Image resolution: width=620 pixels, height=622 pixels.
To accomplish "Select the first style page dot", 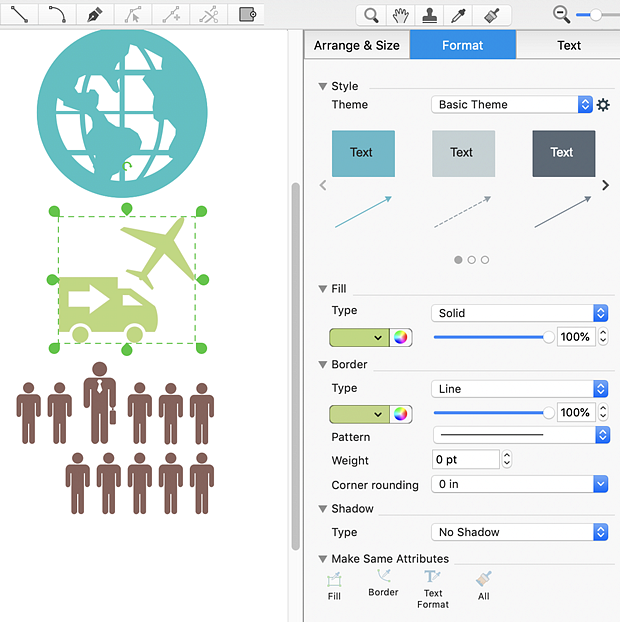I will coord(458,260).
